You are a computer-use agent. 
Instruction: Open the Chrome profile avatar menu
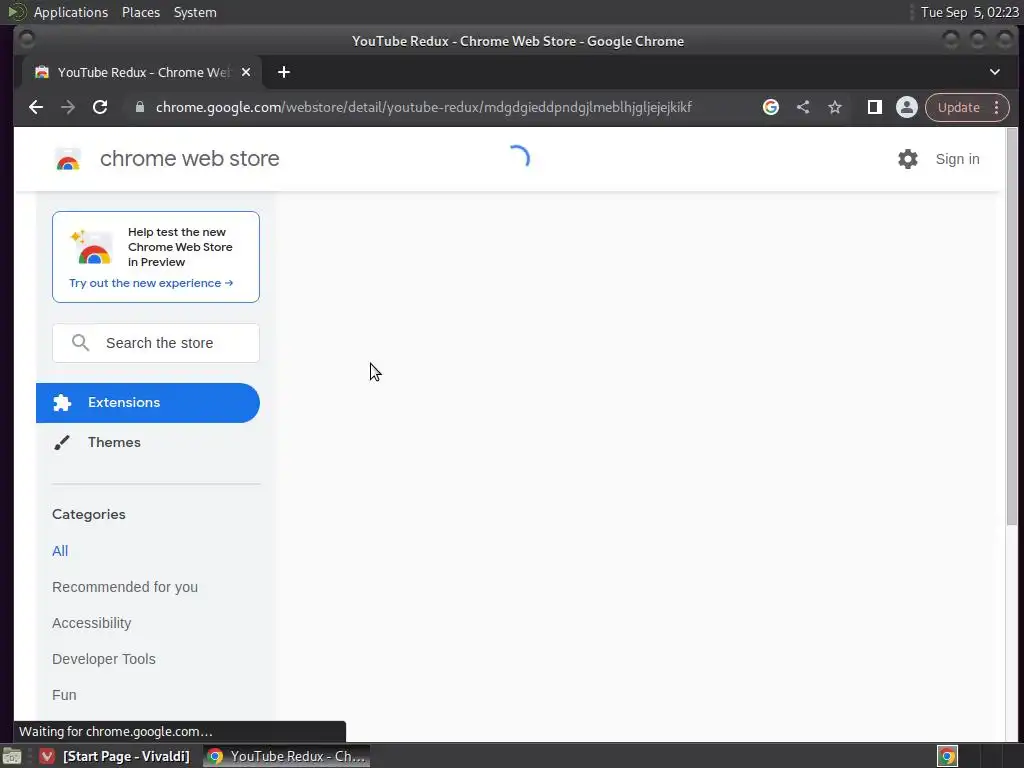tap(906, 107)
